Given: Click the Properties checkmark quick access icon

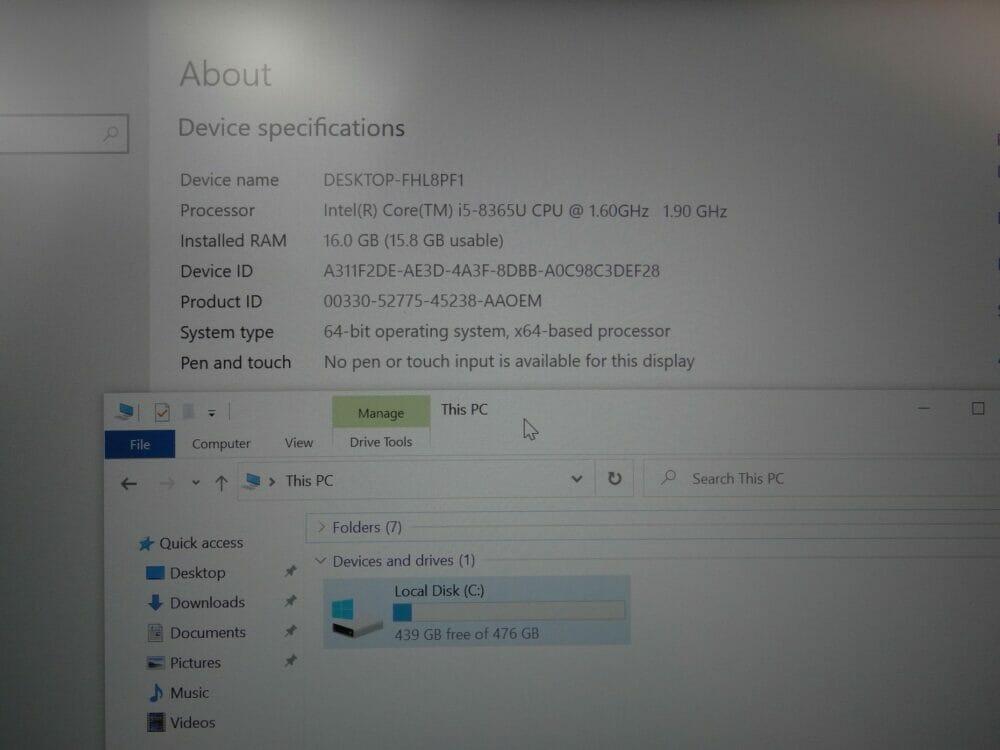Looking at the screenshot, I should (162, 412).
